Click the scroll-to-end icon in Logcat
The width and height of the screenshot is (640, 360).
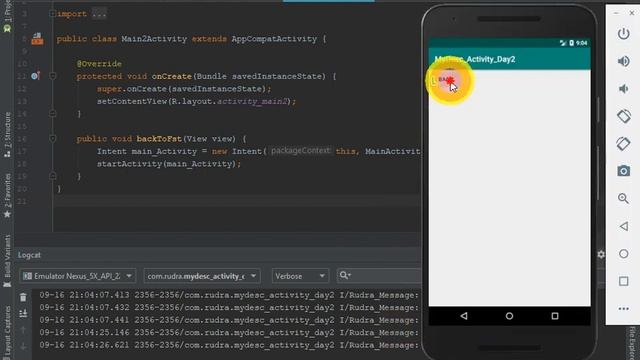click(23, 313)
